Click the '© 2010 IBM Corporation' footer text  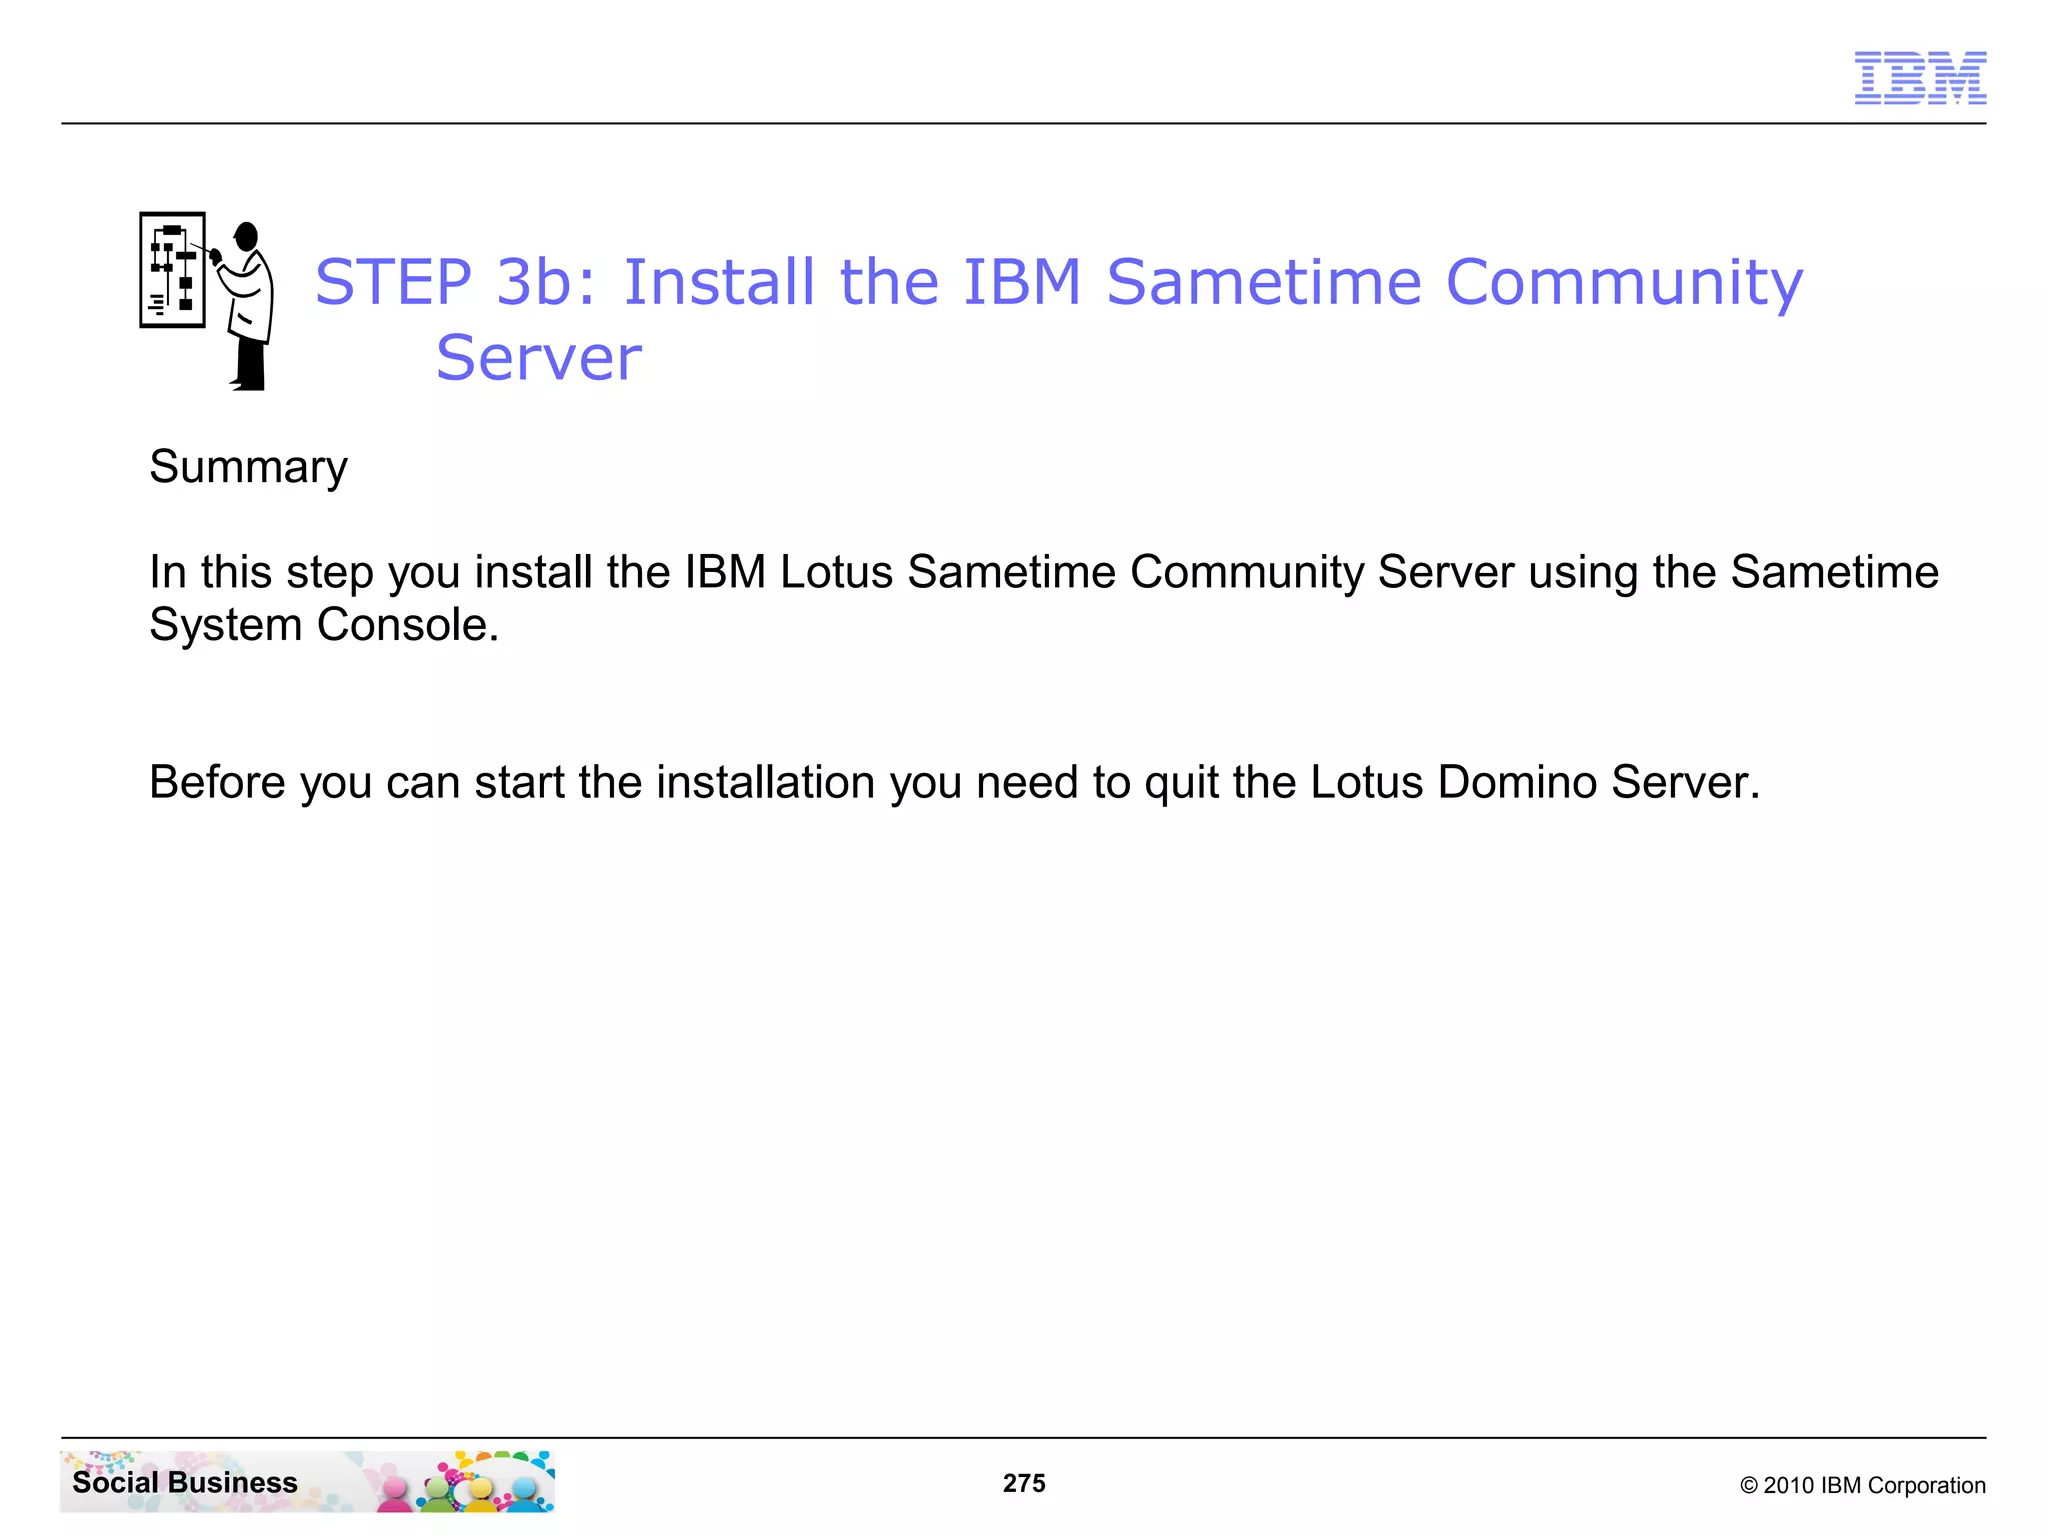click(1863, 1485)
